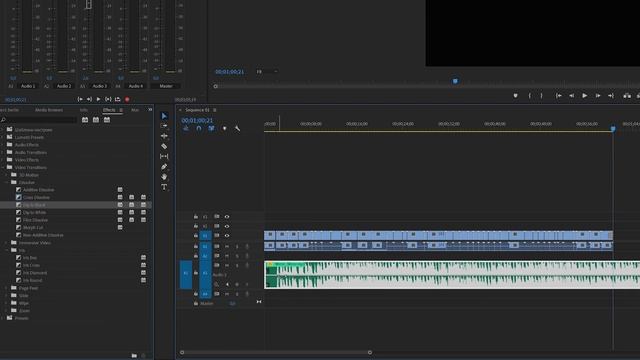This screenshot has width=640, height=360.
Task: Toggle V1 track targeting
Action: [205, 236]
